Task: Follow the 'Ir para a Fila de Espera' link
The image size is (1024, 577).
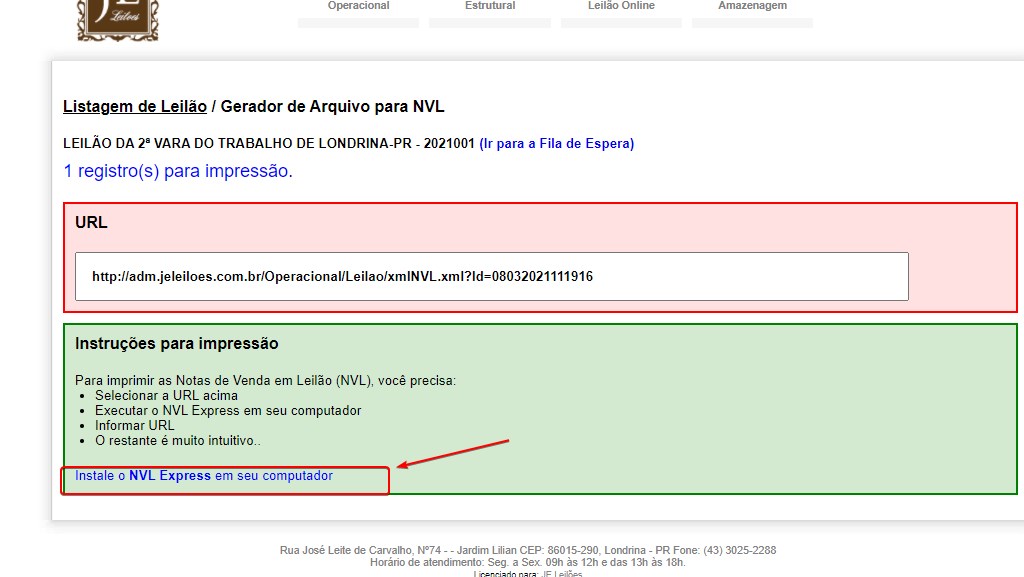Action: click(x=556, y=143)
